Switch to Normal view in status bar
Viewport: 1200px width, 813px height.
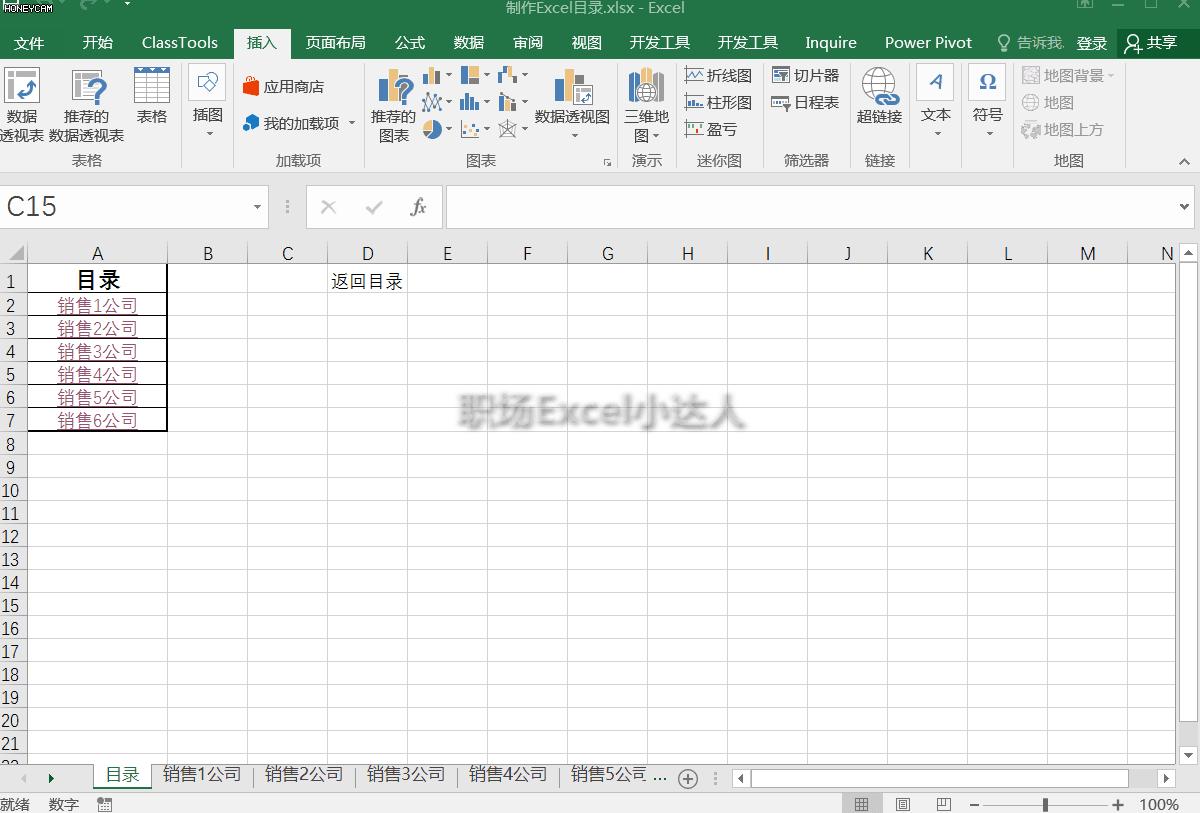coord(861,804)
